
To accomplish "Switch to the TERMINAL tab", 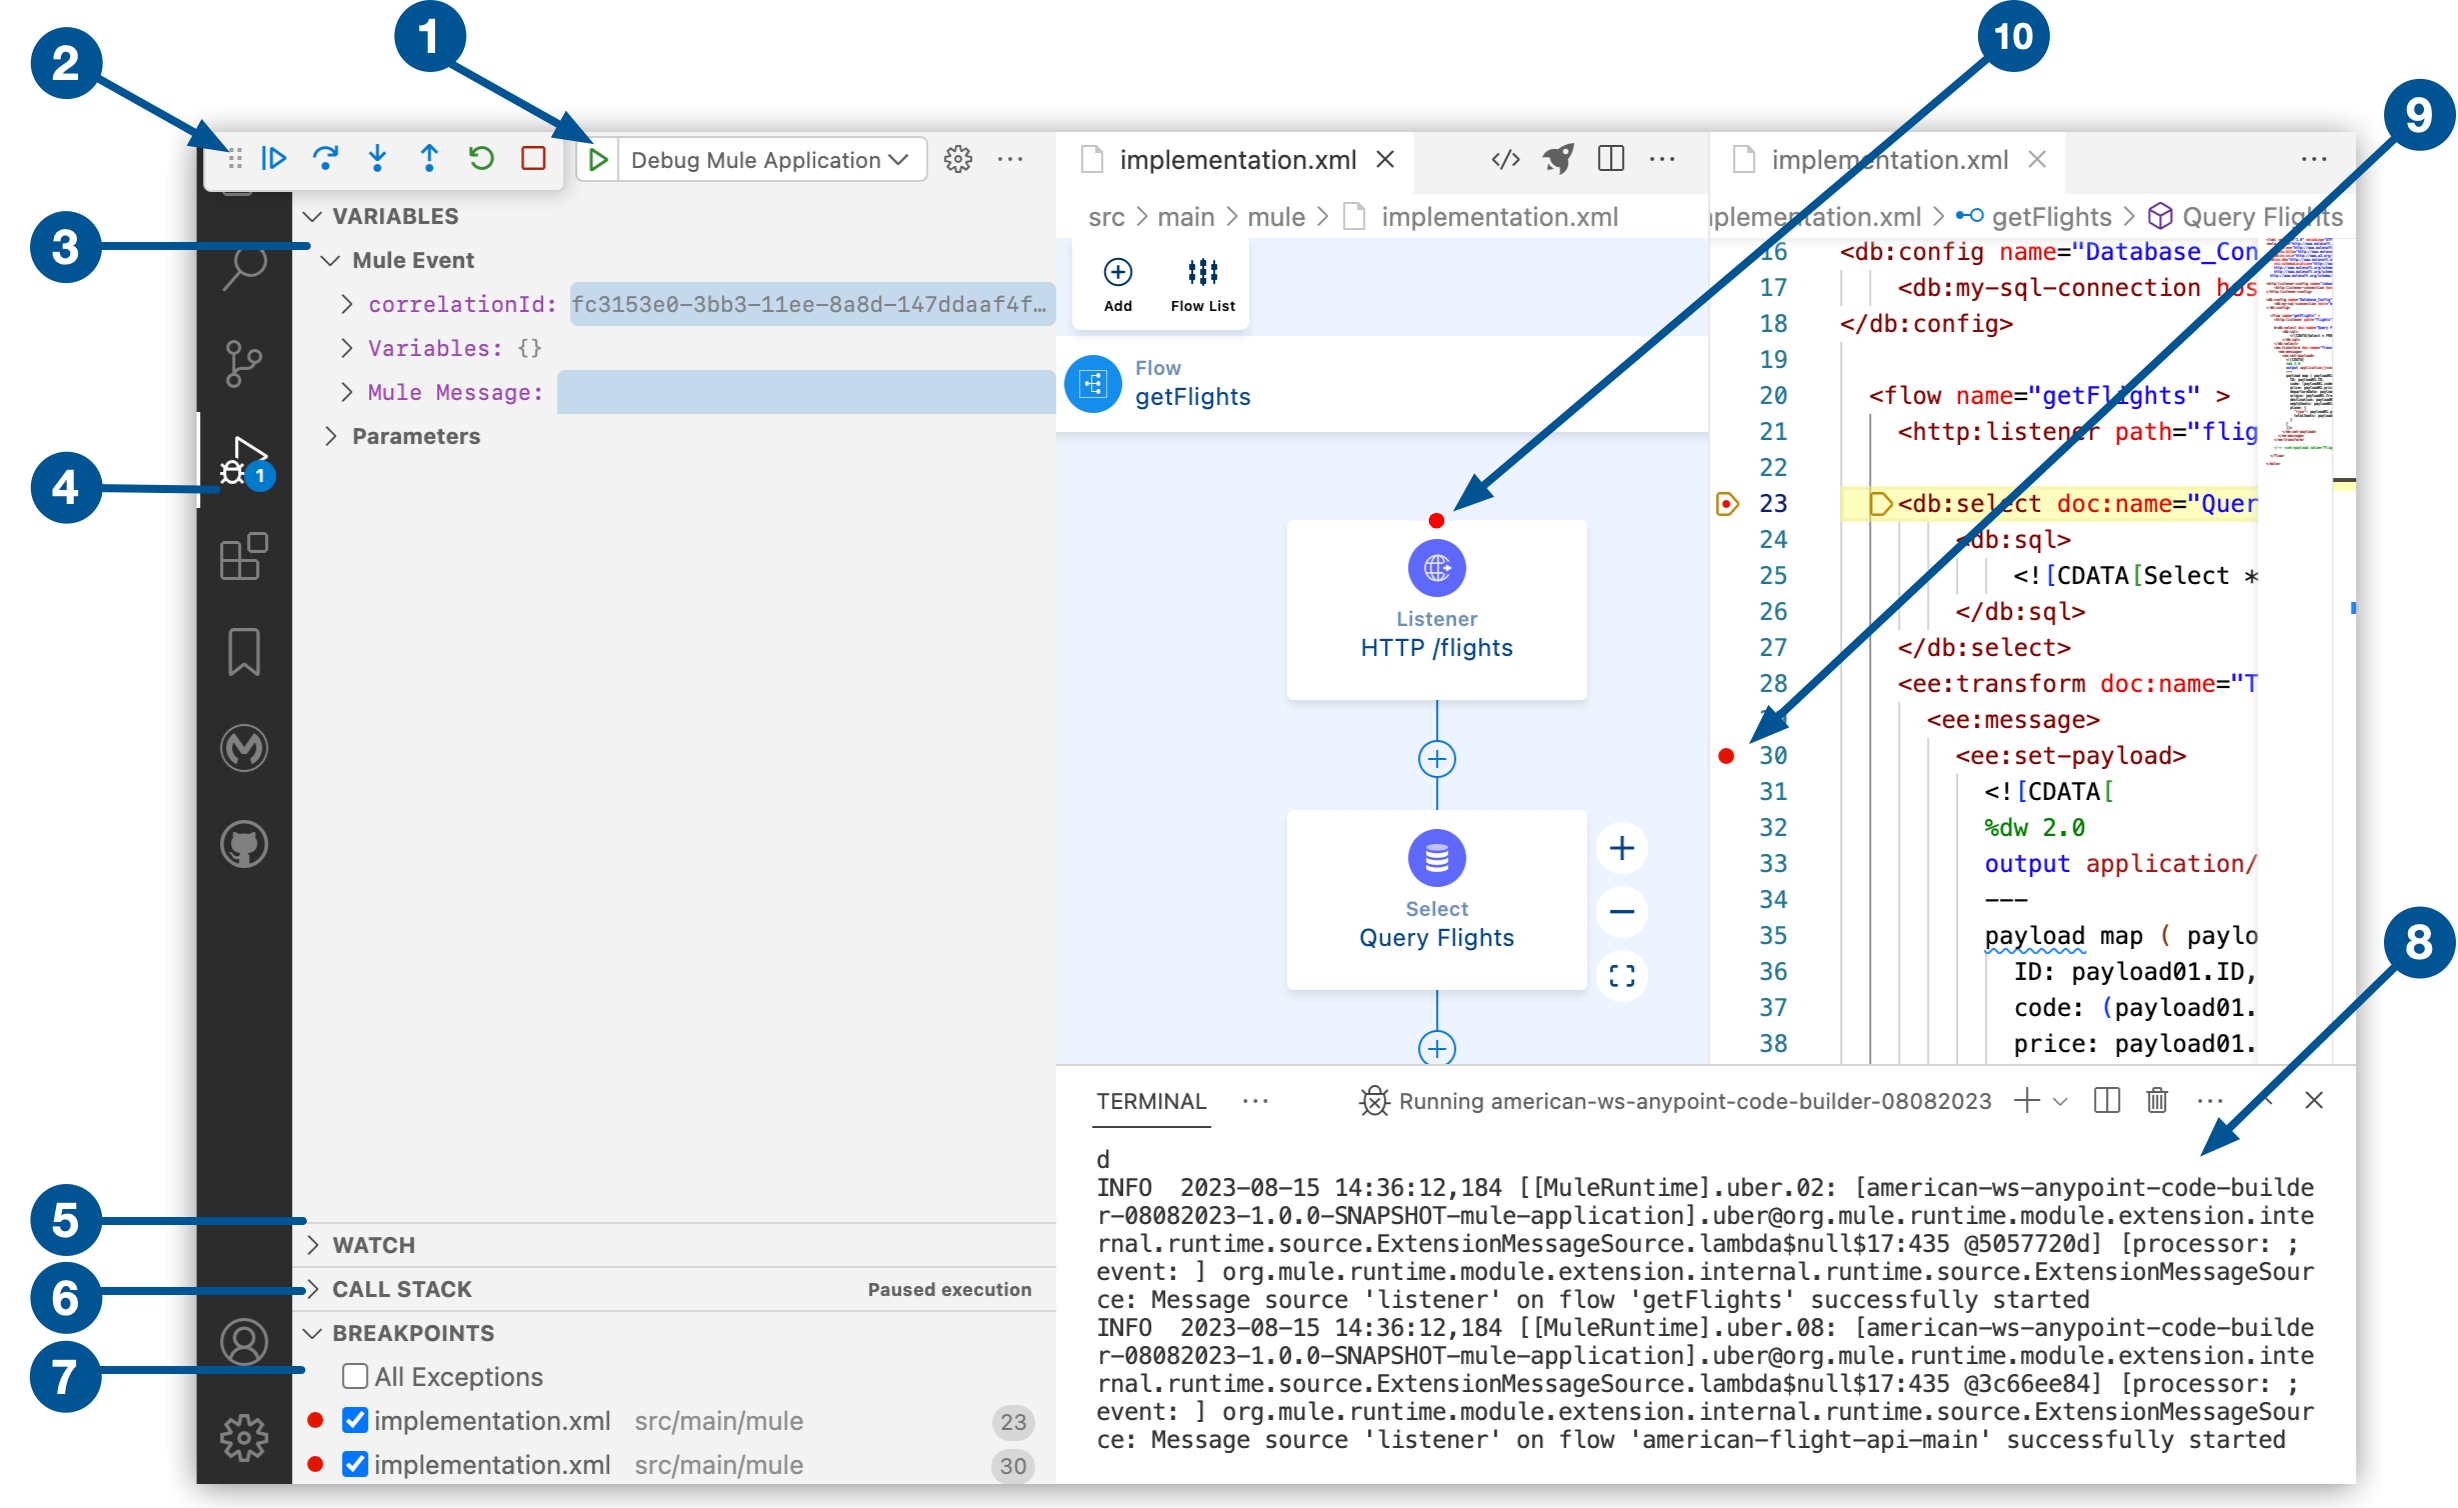I will pyautogui.click(x=1151, y=1101).
